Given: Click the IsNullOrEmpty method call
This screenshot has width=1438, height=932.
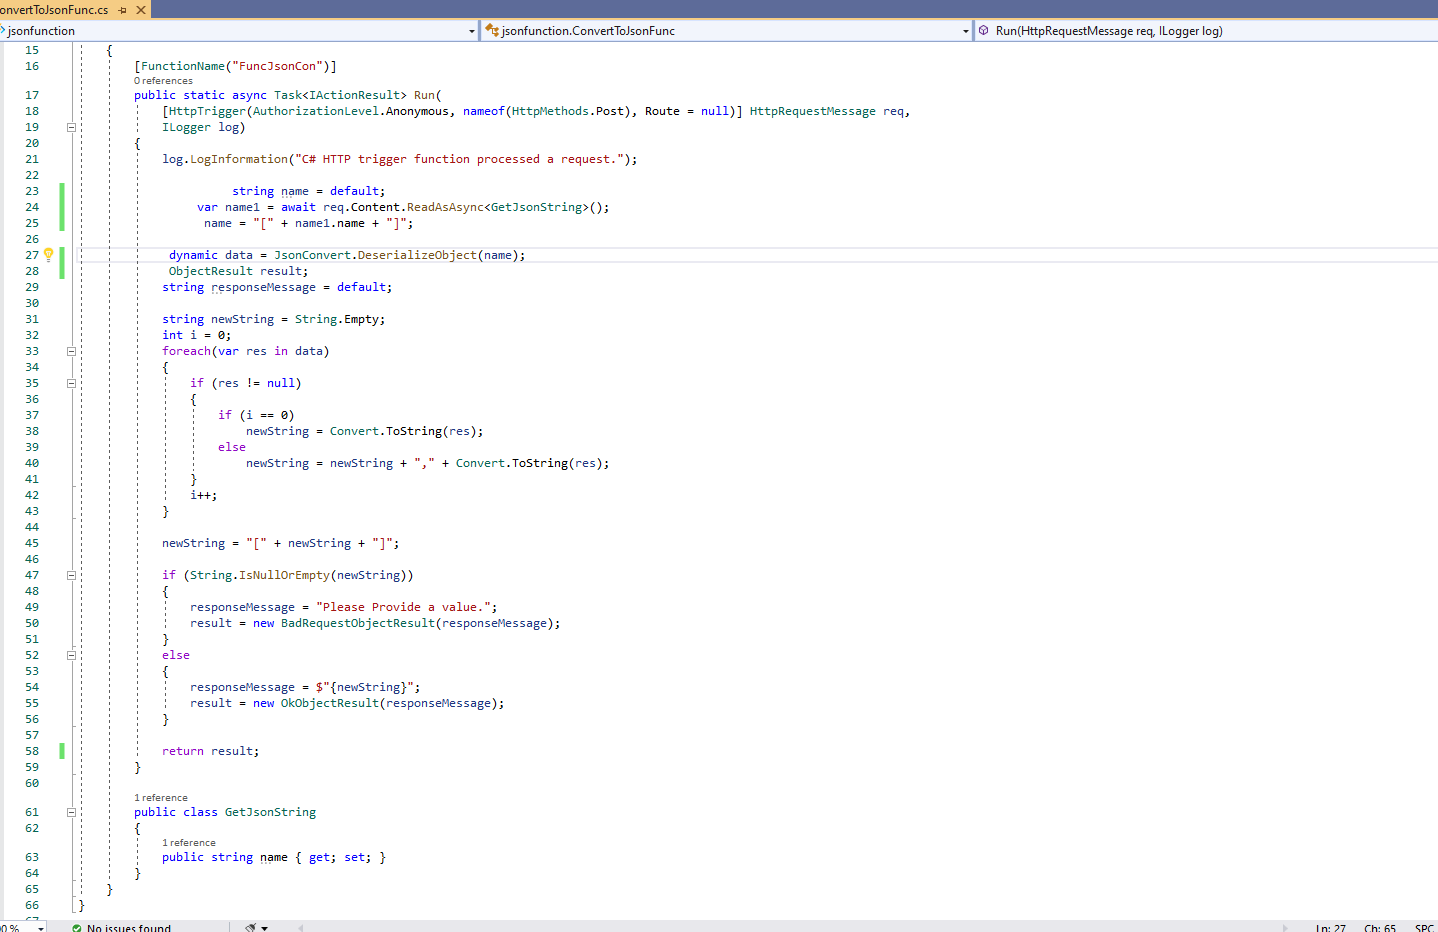Looking at the screenshot, I should 284,575.
